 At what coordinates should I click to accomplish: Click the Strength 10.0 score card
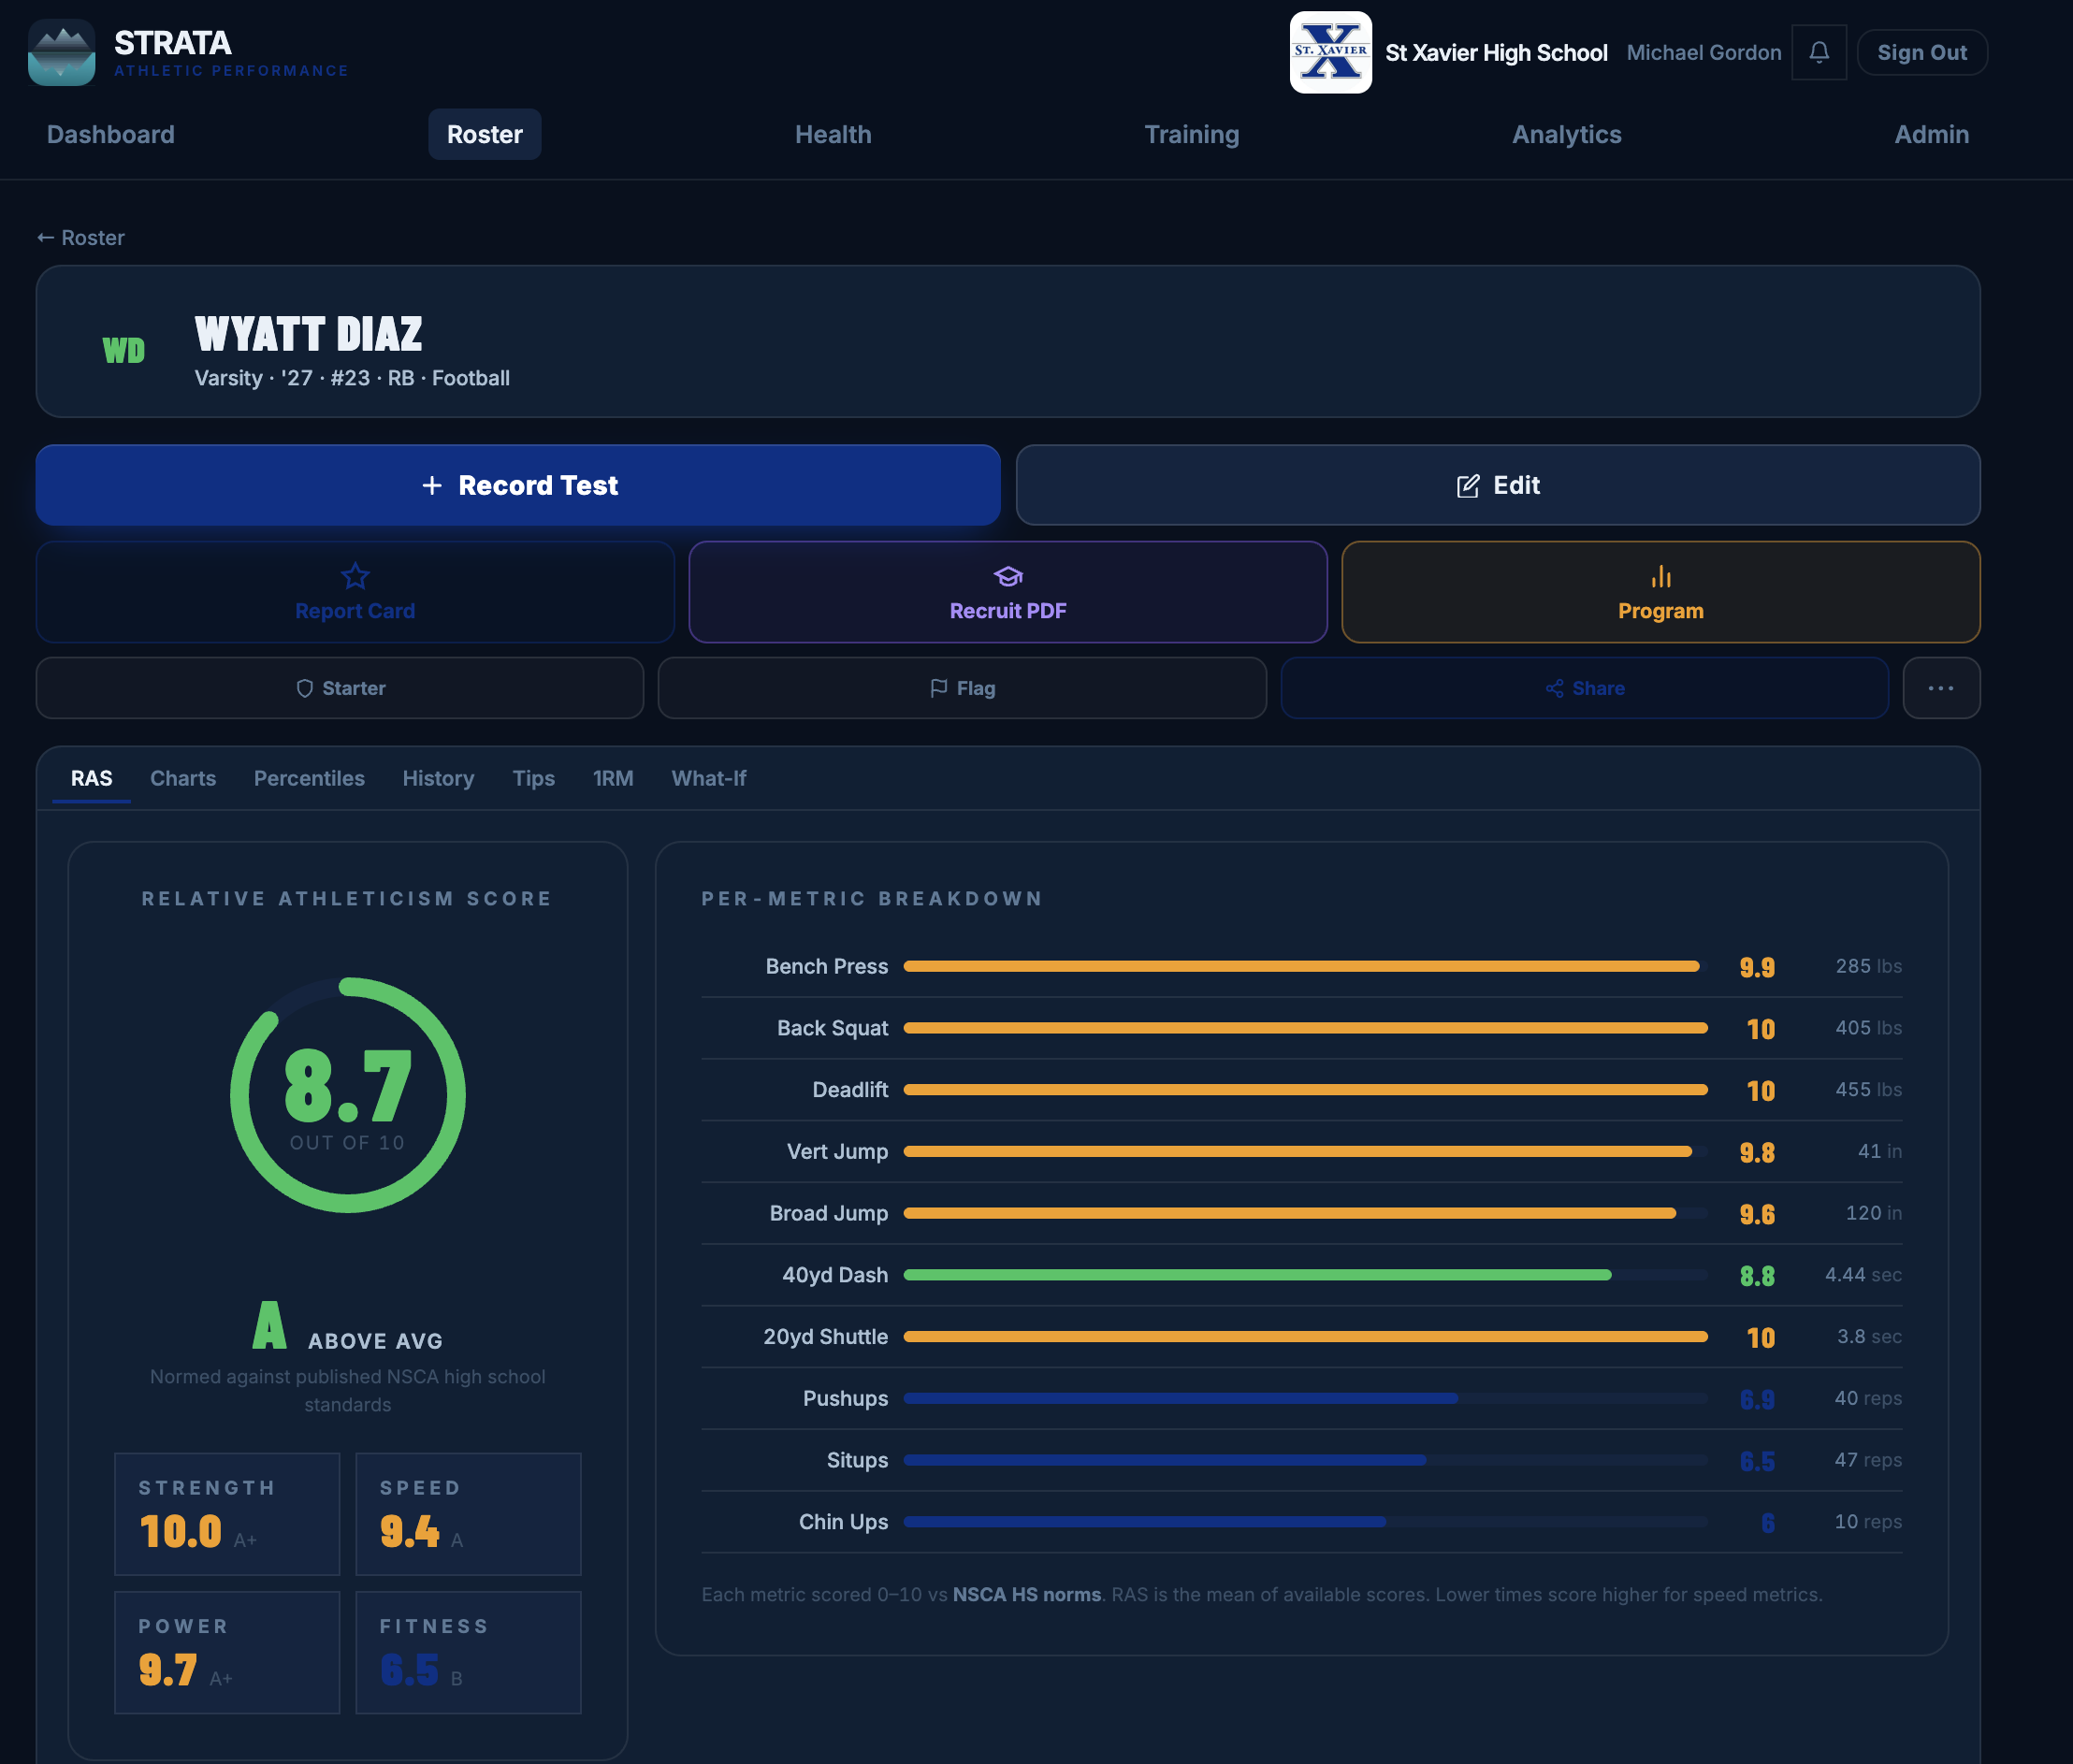[227, 1514]
